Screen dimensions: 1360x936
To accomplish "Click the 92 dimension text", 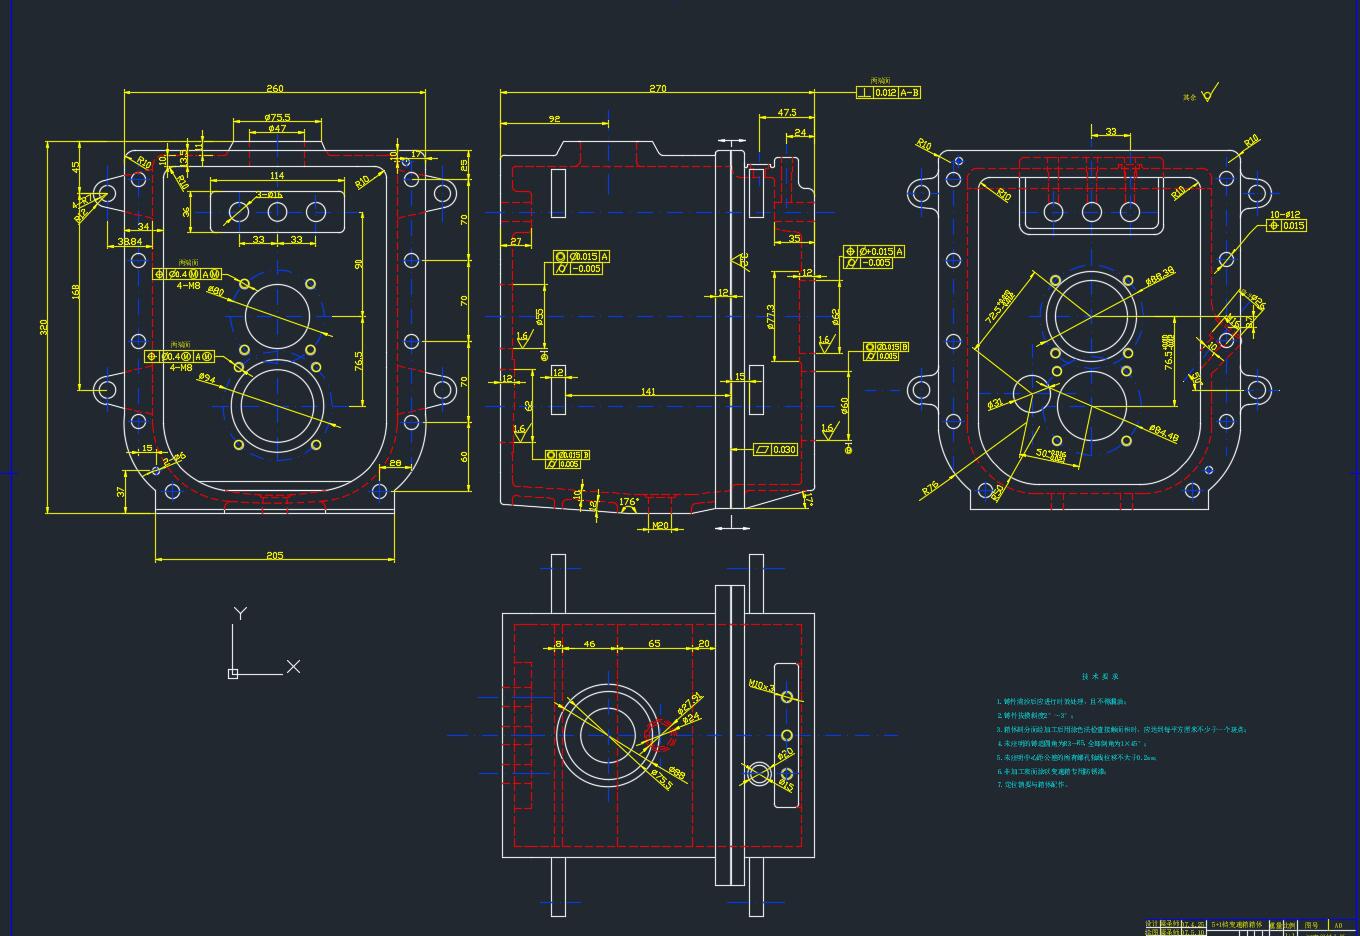I will (x=554, y=119).
